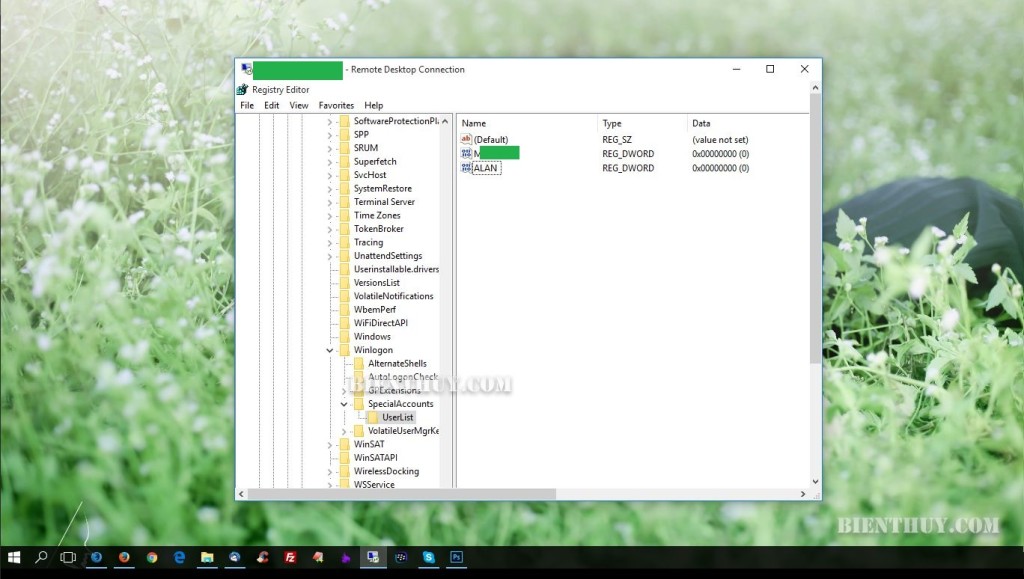Open the Favorites menu

336,105
